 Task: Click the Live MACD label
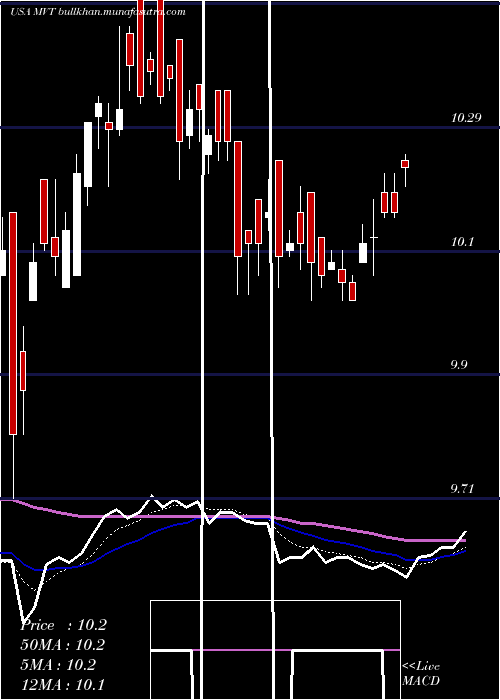[x=421, y=673]
